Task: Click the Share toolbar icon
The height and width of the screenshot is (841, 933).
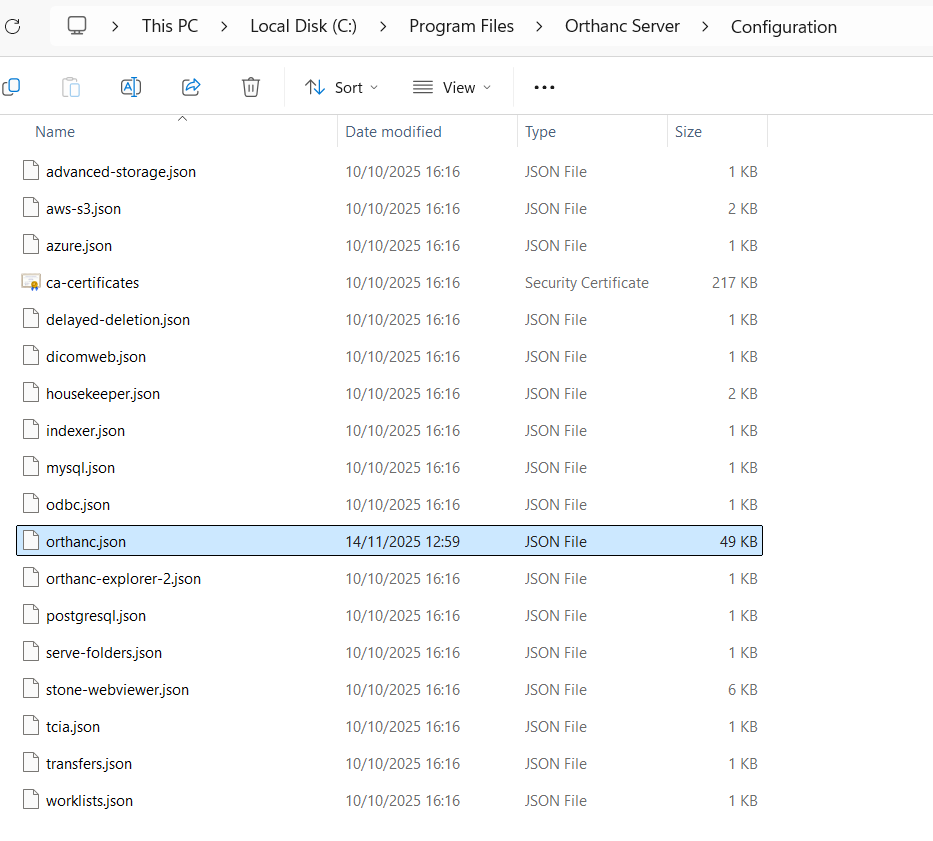Action: (x=191, y=87)
